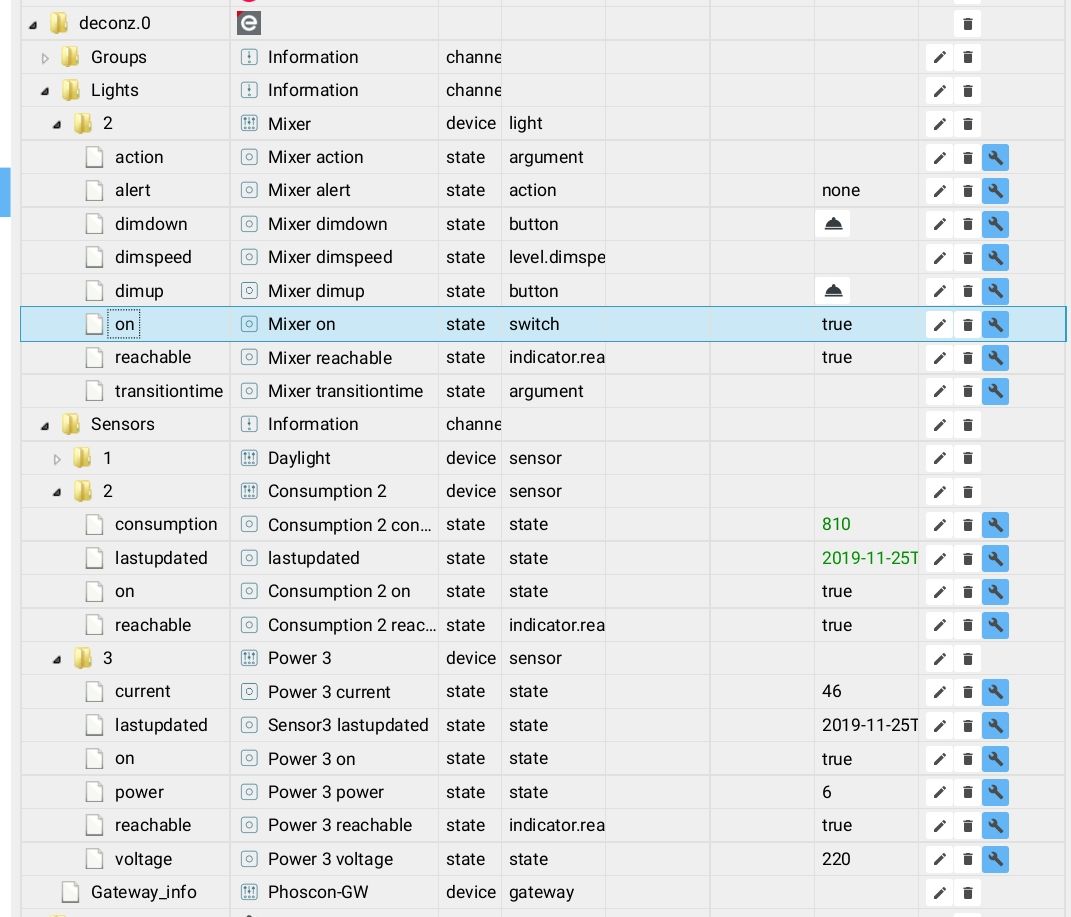The image size is (1071, 917).
Task: Select the Mixer alert value none
Action: click(x=841, y=191)
